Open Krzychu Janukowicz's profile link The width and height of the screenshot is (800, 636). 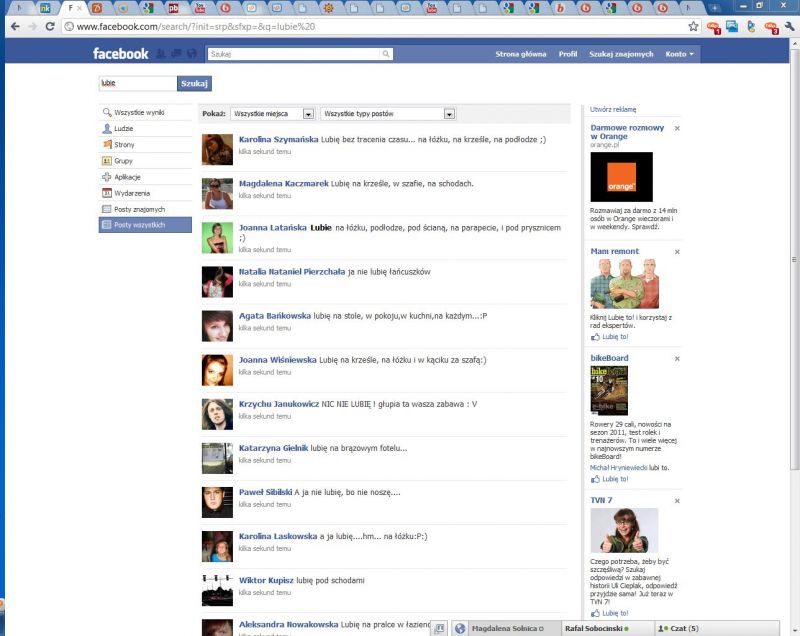[x=279, y=404]
